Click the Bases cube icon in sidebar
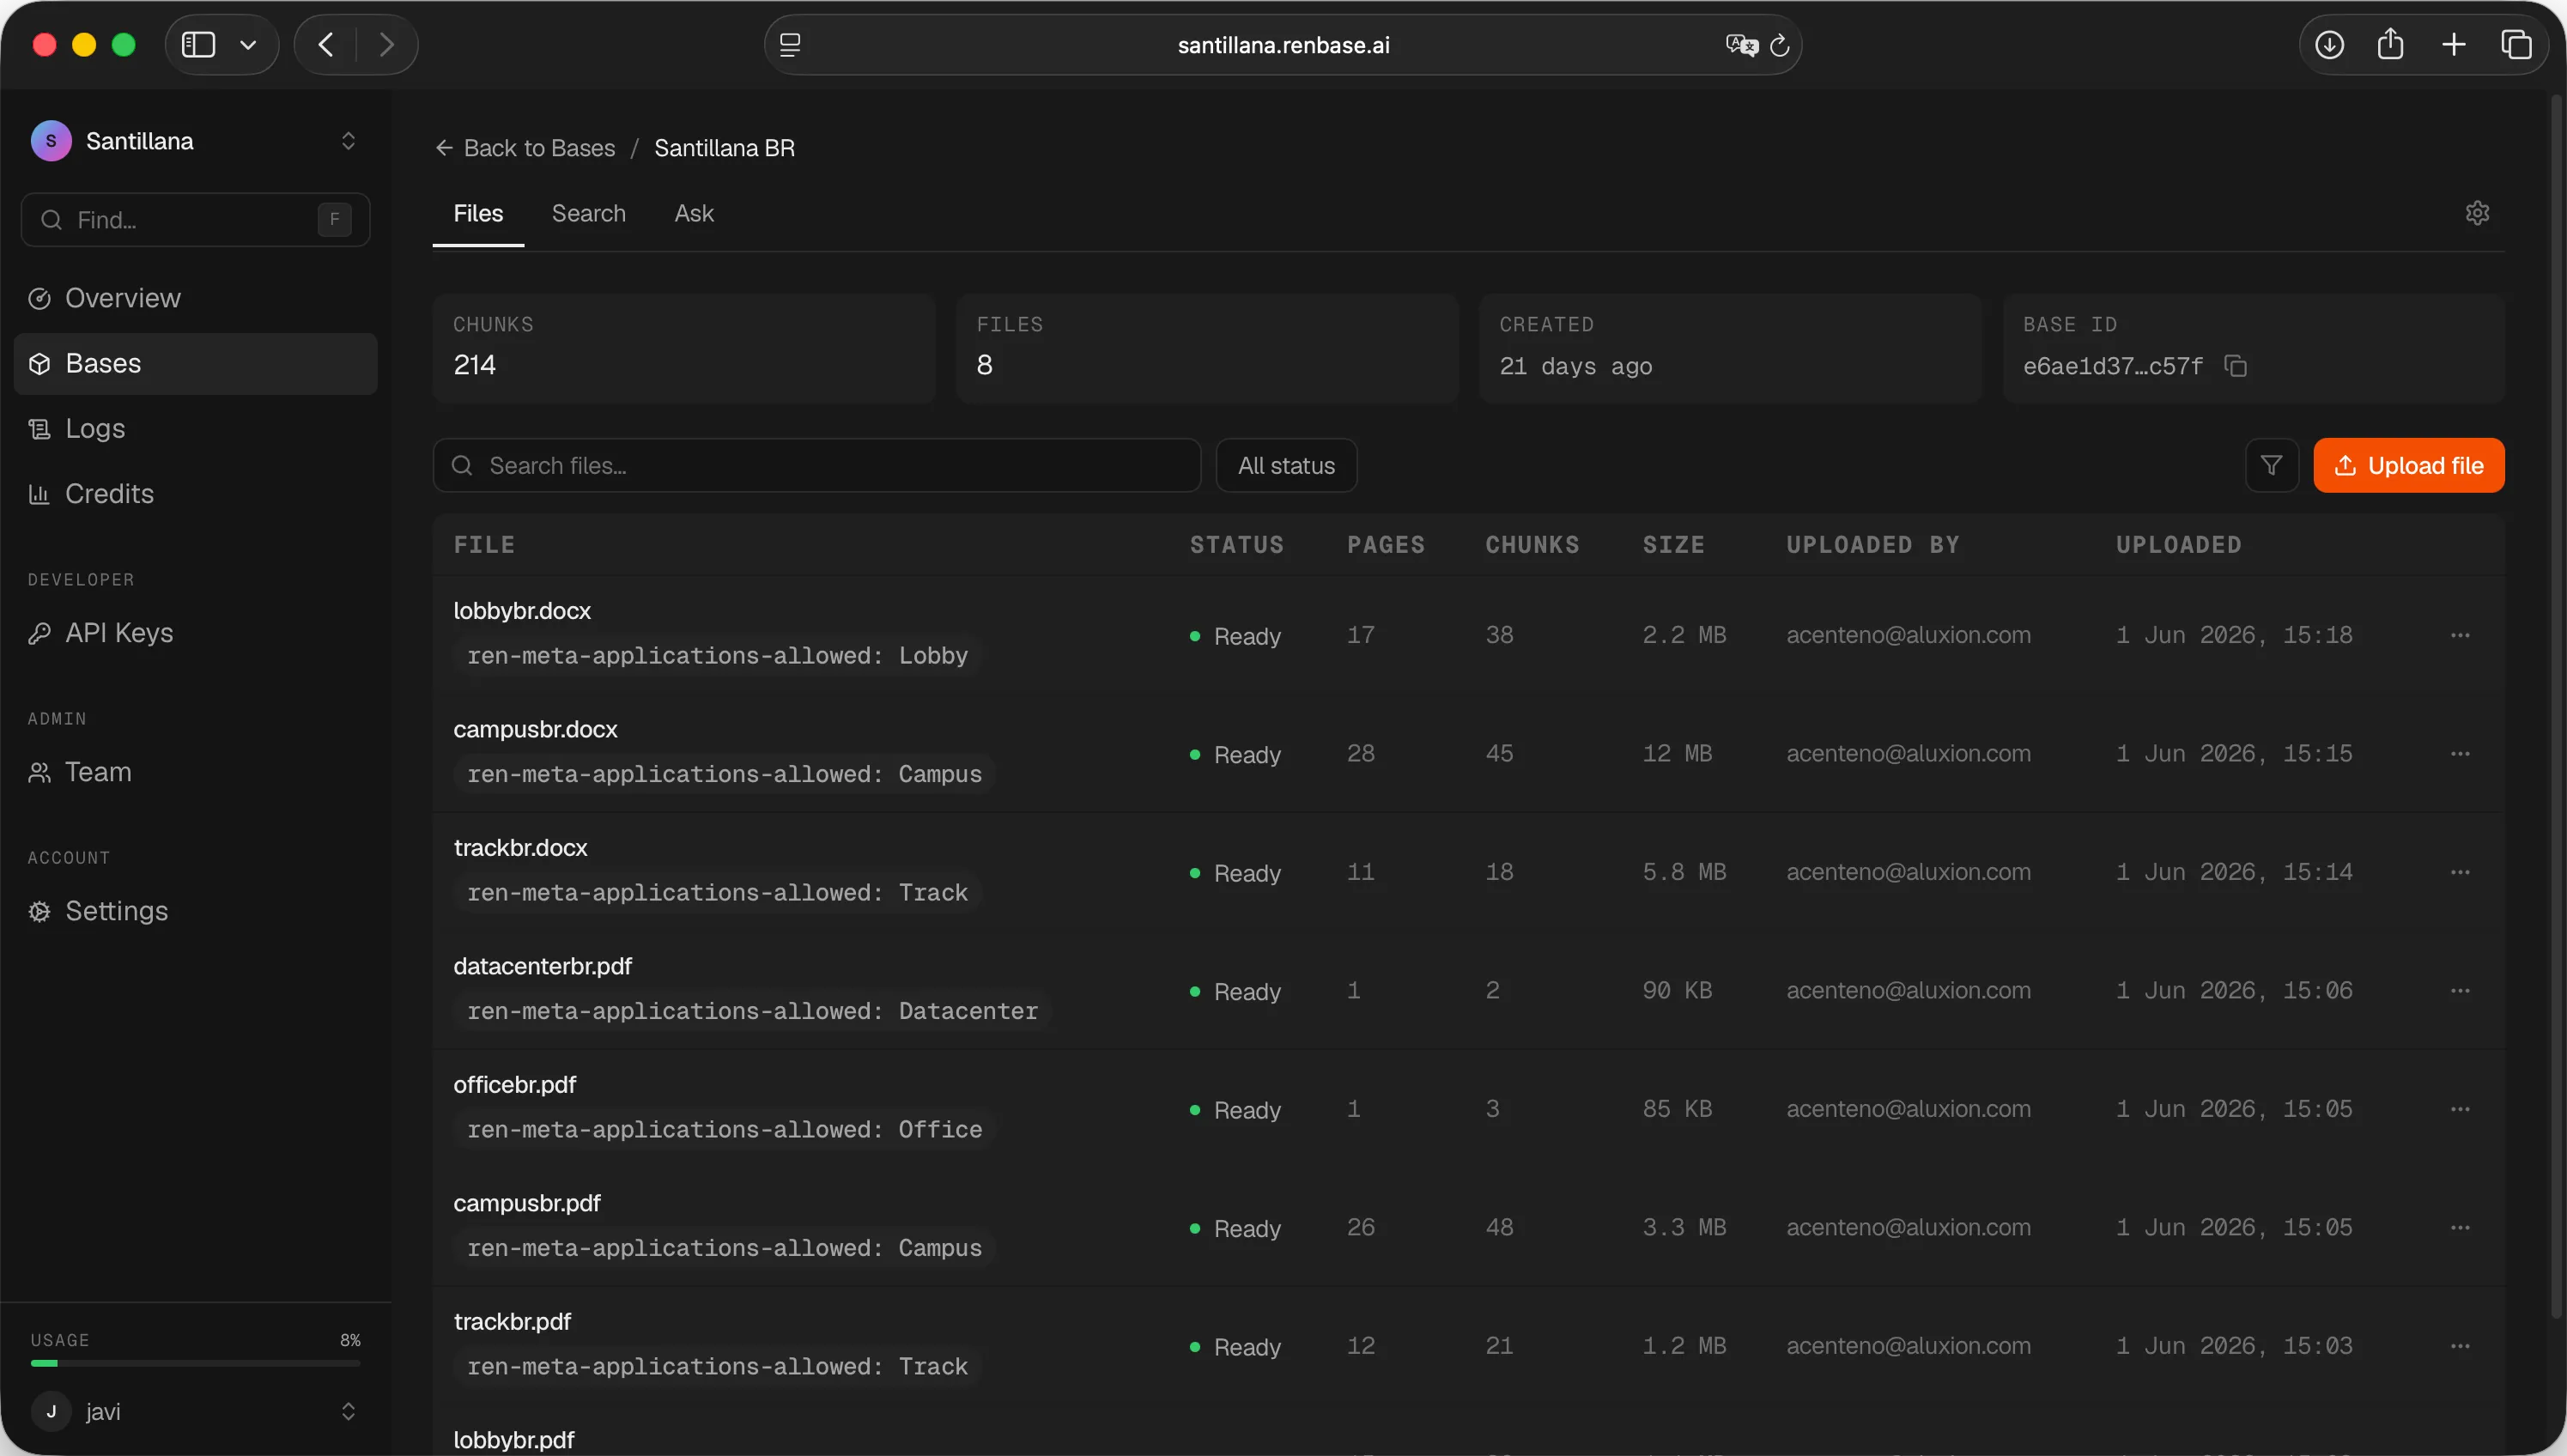Screen dimensions: 2567x1456 pos(39,363)
